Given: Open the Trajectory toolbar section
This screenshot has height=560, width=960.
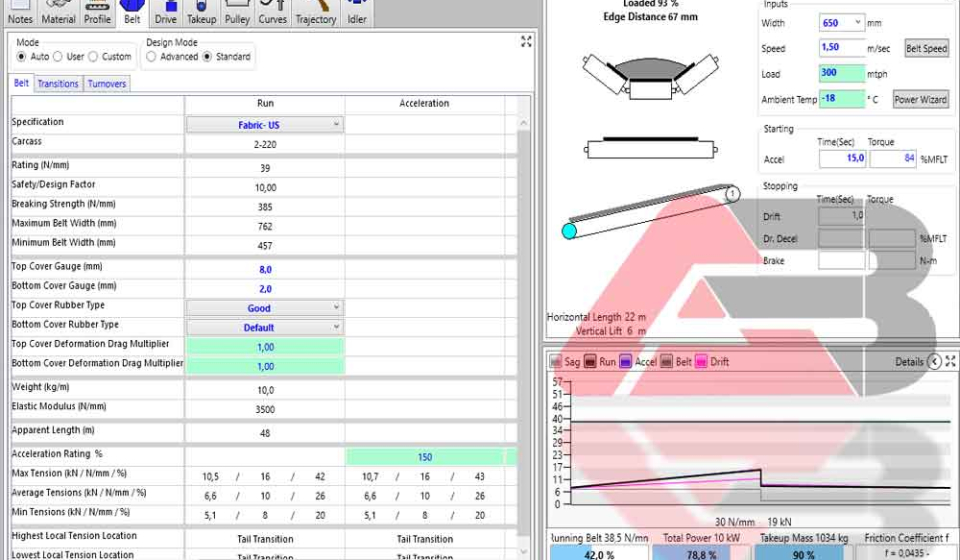Looking at the screenshot, I should (x=316, y=13).
